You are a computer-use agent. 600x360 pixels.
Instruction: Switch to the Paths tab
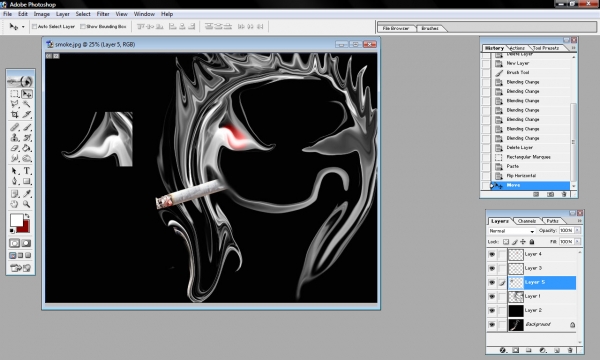(552, 221)
